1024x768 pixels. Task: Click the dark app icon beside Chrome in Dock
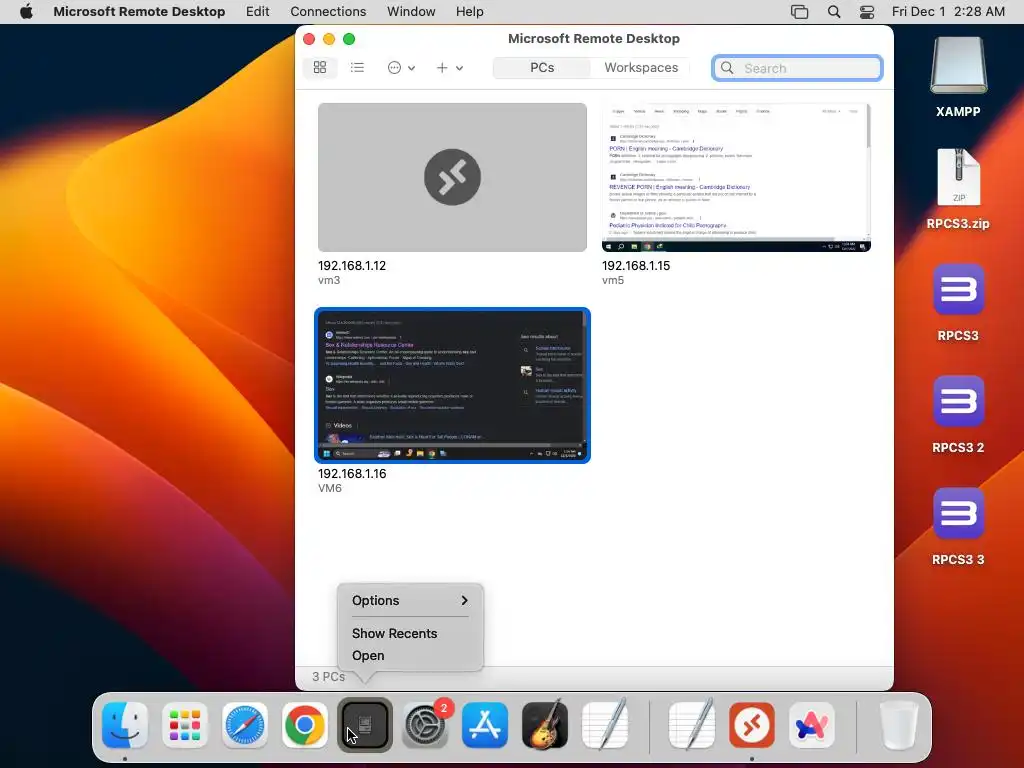tap(365, 725)
